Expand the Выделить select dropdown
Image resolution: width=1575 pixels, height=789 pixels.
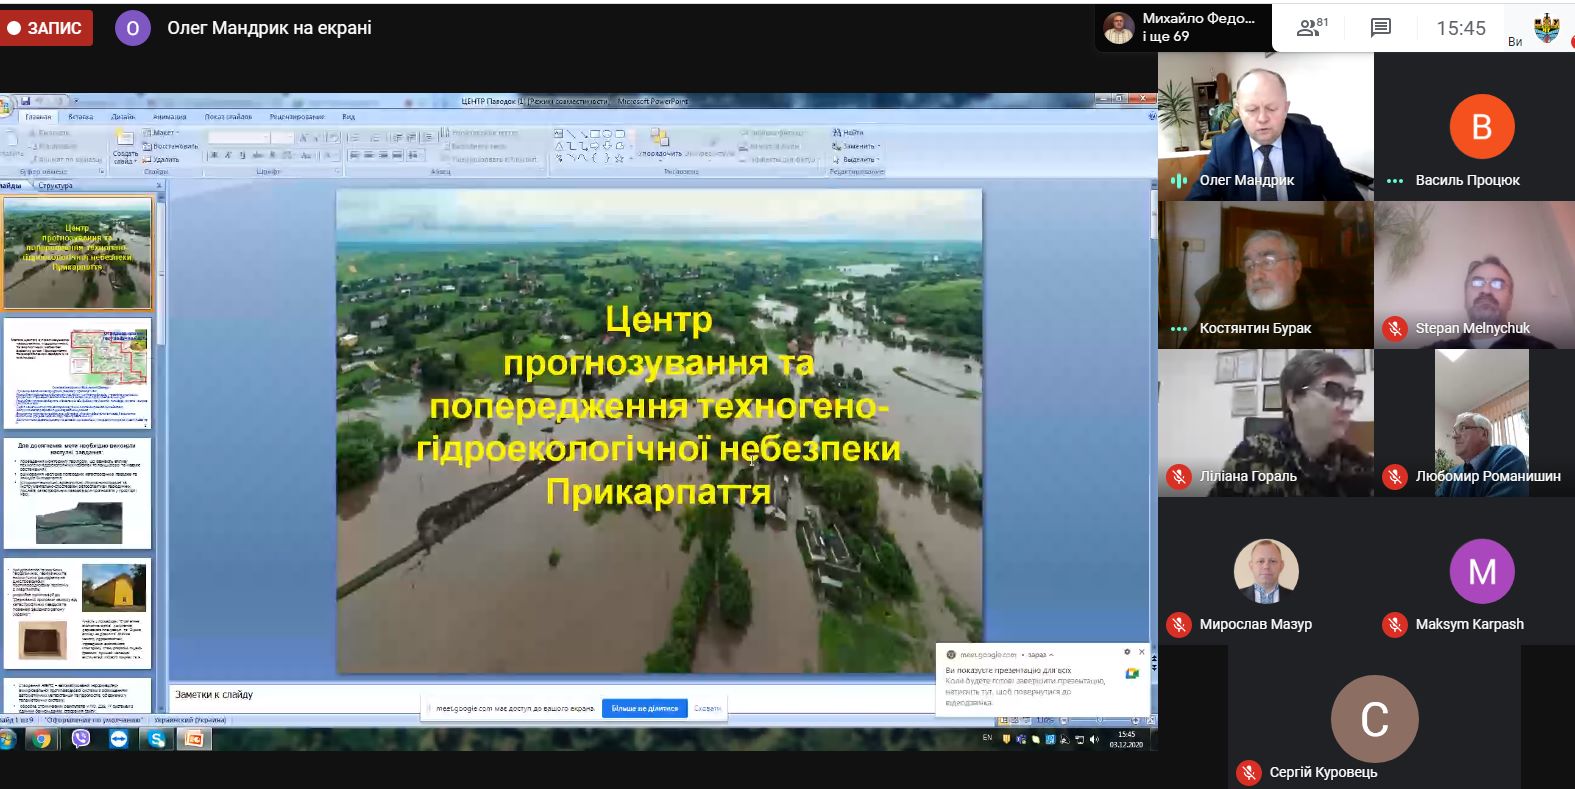856,159
